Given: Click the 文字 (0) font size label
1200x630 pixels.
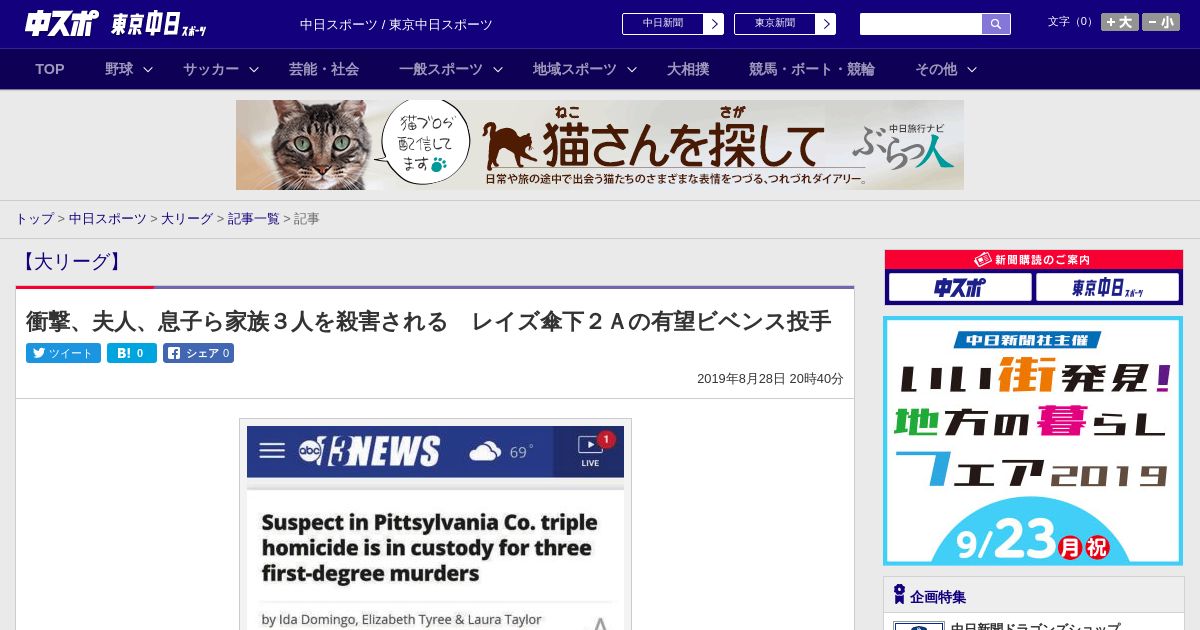Looking at the screenshot, I should (x=1071, y=22).
